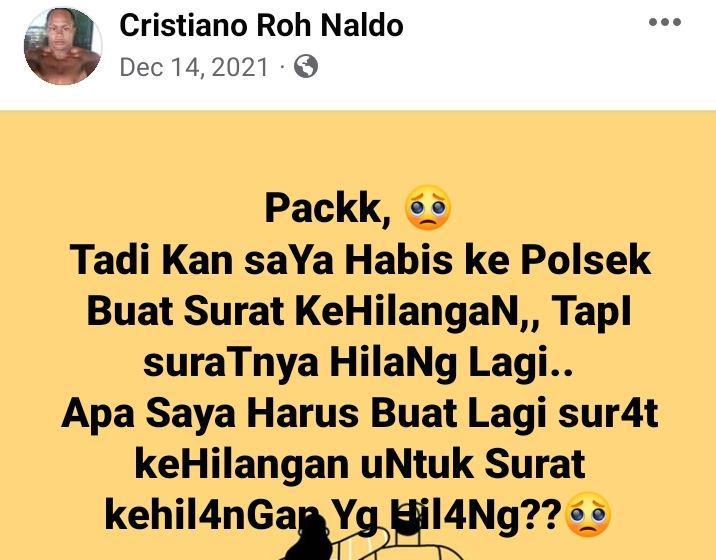Tap the pleading emoji after "Hil4Ng??"
The height and width of the screenshot is (560, 716).
point(588,514)
